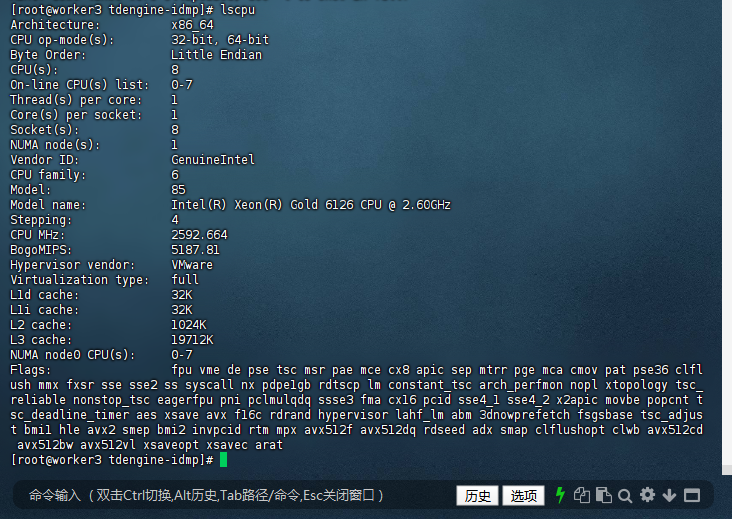The image size is (732, 519).
Task: Click 'Intel(R) Xeon(R) Gold 6126' model name
Action: 262,204
